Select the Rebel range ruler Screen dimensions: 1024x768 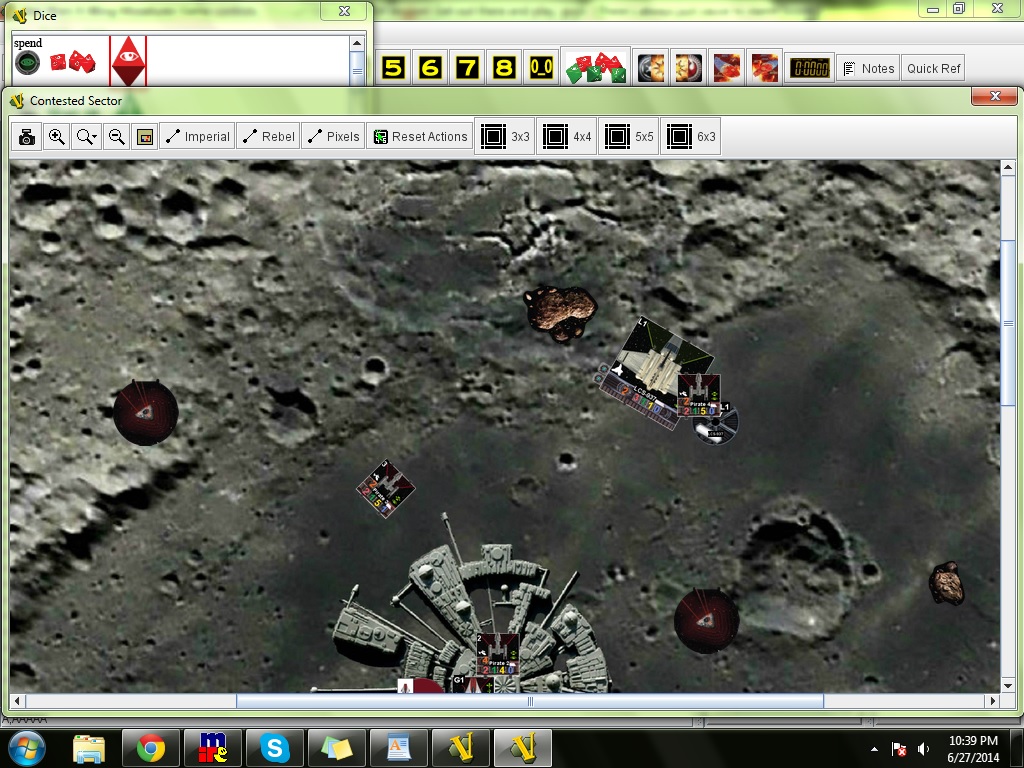point(268,137)
